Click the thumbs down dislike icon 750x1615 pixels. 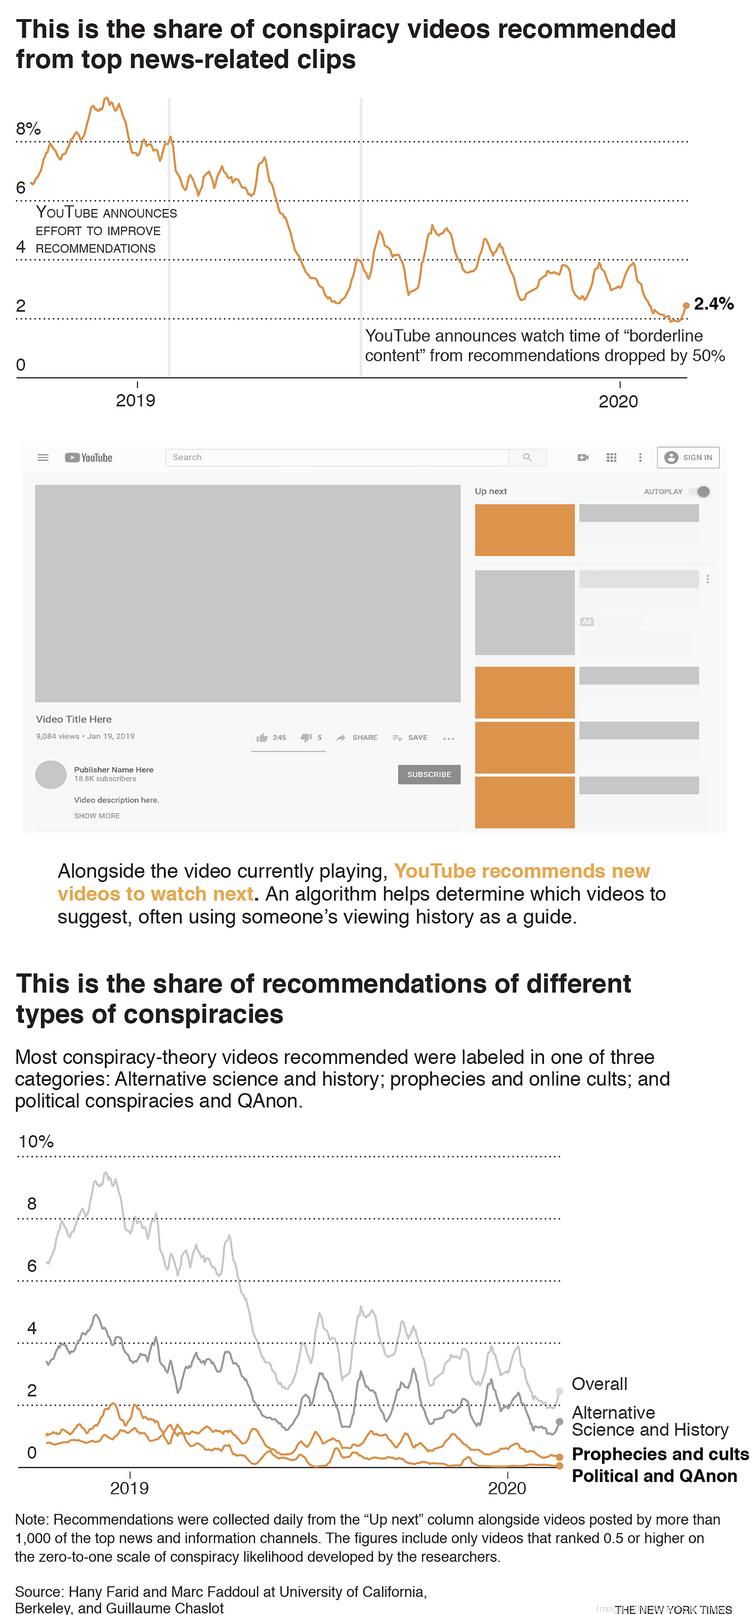click(306, 738)
